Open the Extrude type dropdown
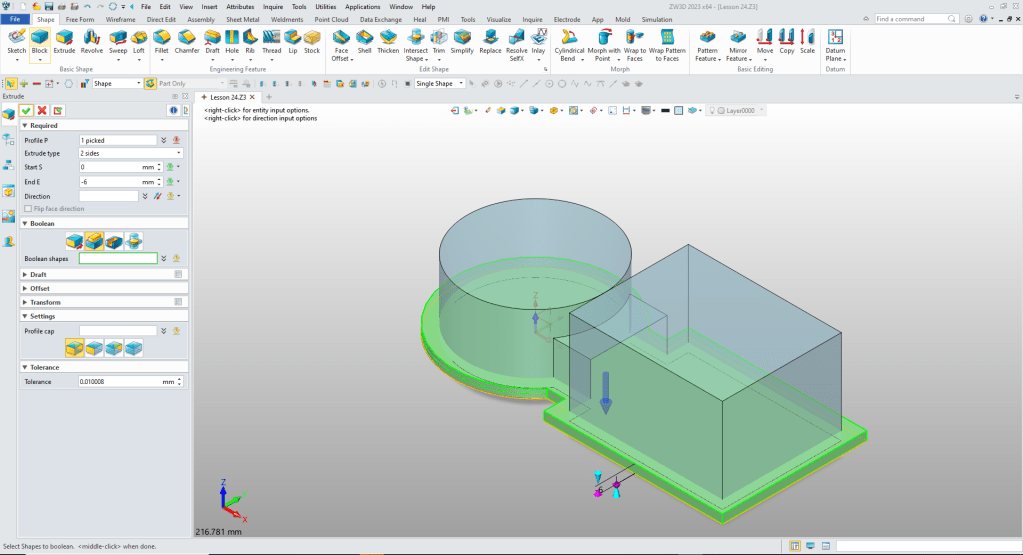The image size is (1023, 555). 130,154
